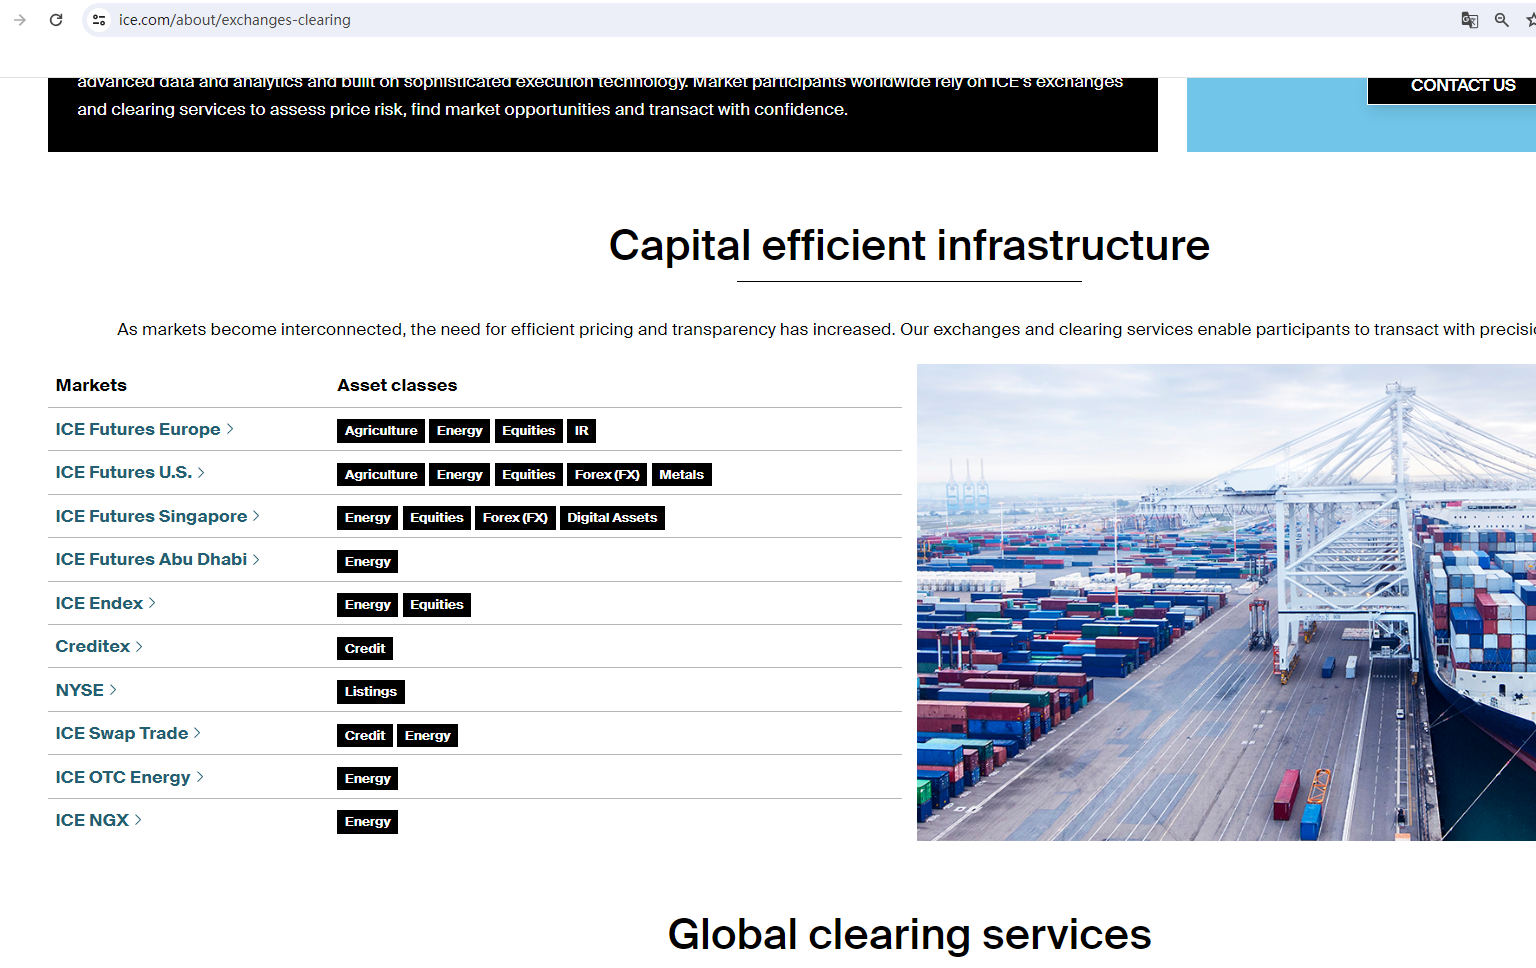The width and height of the screenshot is (1536, 968).
Task: Open the ICE Futures Europe link
Action: (x=138, y=429)
